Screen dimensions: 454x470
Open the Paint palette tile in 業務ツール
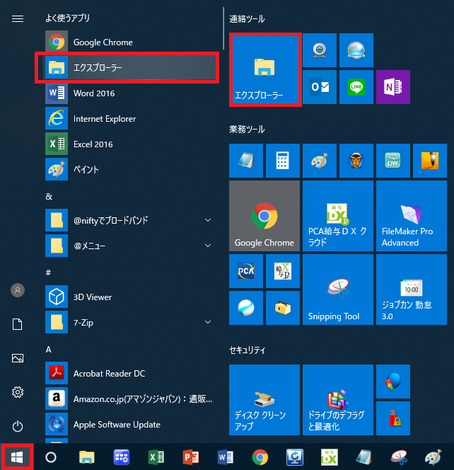319,161
